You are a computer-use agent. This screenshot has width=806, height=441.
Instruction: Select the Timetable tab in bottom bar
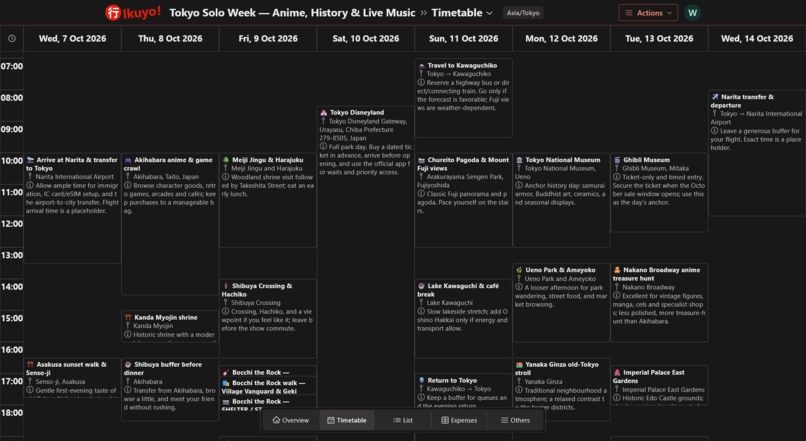pos(347,420)
